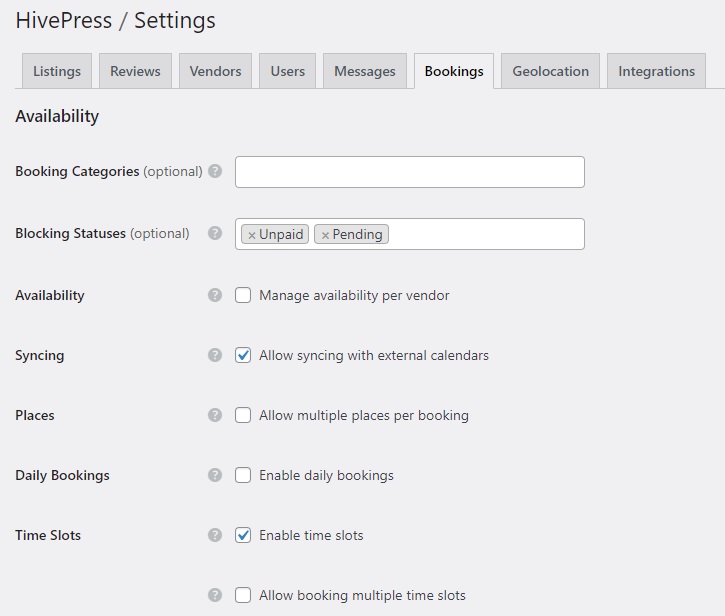The width and height of the screenshot is (725, 616).
Task: Click 'Manage availability per vendor' label
Action: 354,296
